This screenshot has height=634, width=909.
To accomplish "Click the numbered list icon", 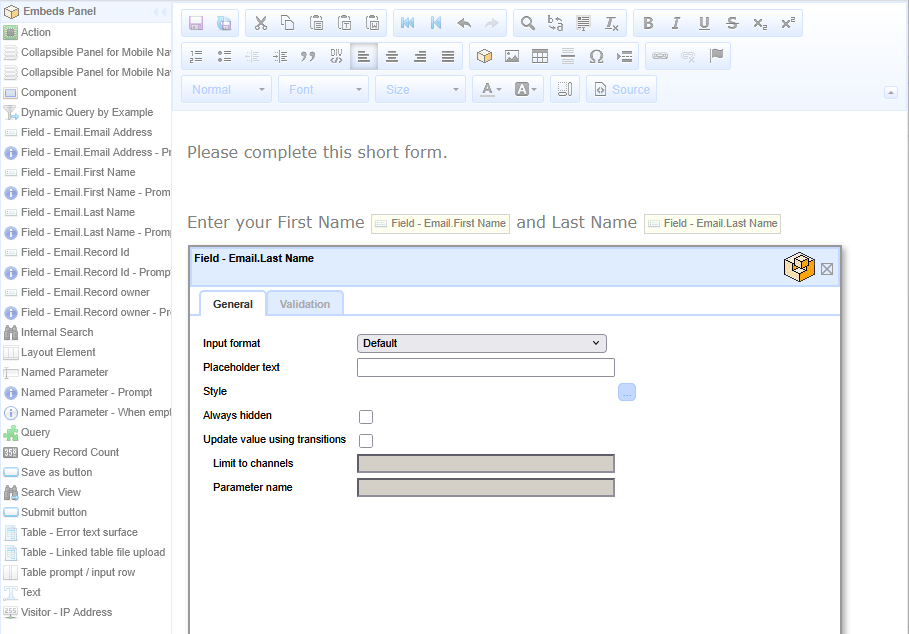I will point(196,56).
